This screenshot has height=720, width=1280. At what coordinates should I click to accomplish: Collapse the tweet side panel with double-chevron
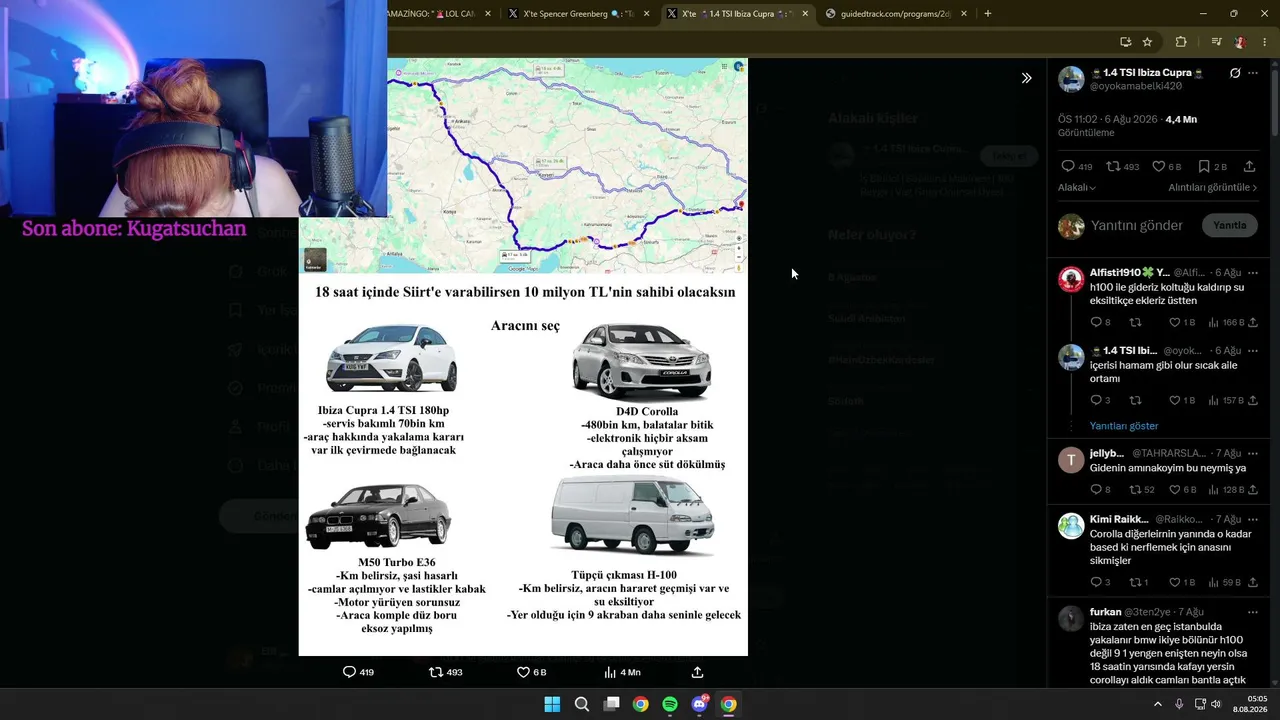point(1026,78)
